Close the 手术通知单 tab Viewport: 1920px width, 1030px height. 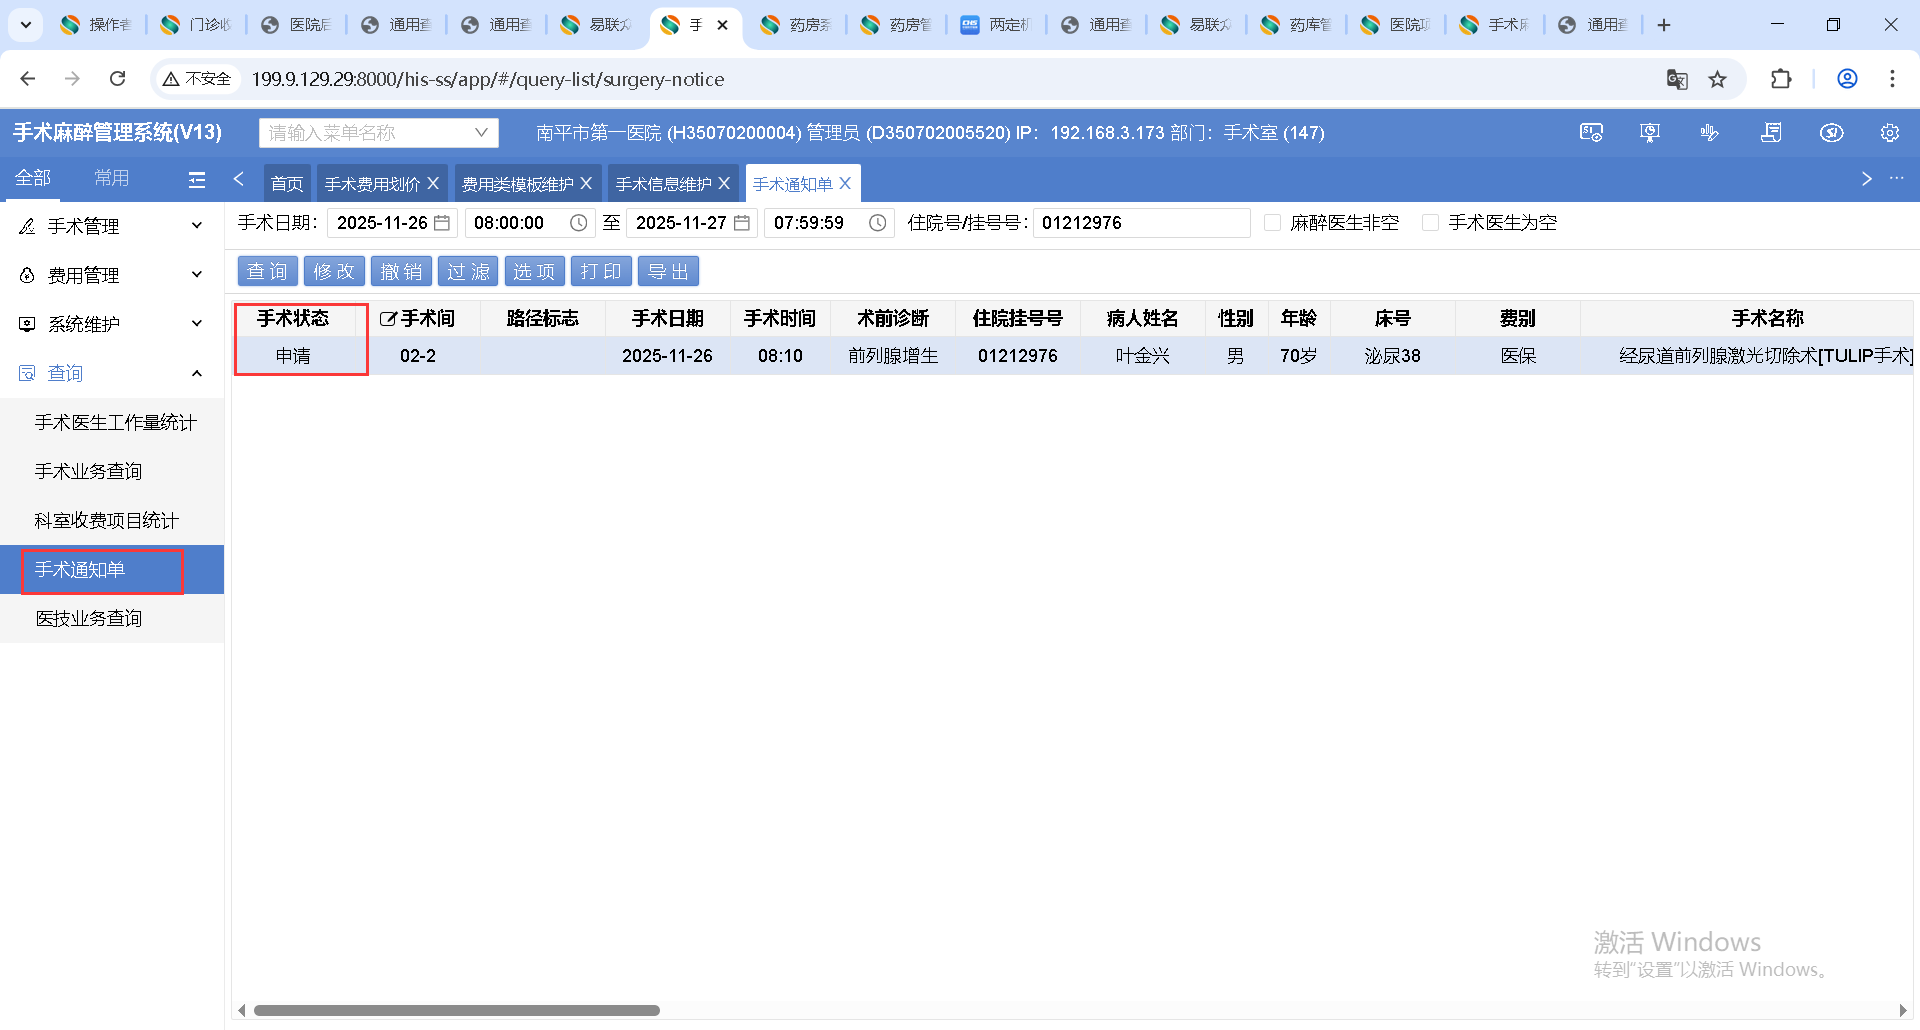[845, 184]
